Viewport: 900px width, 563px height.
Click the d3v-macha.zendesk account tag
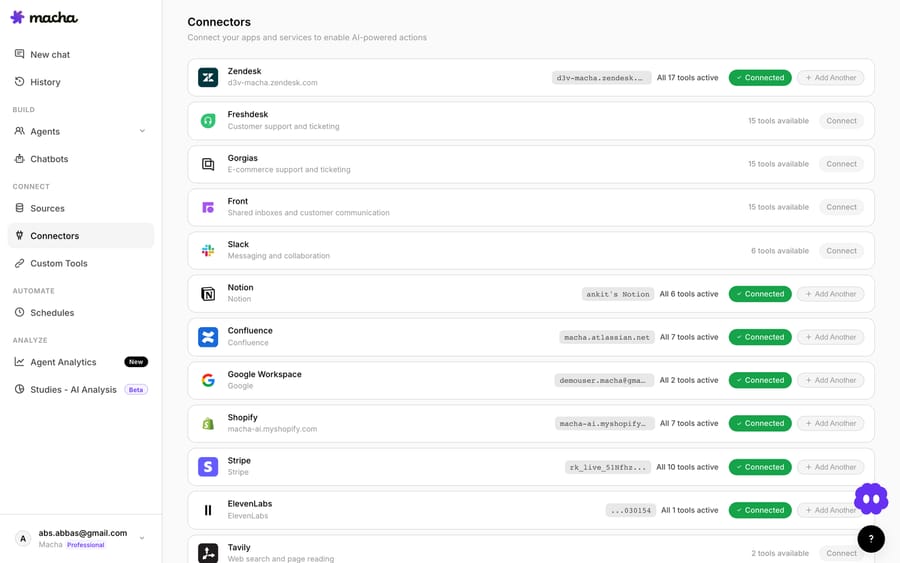pyautogui.click(x=602, y=77)
